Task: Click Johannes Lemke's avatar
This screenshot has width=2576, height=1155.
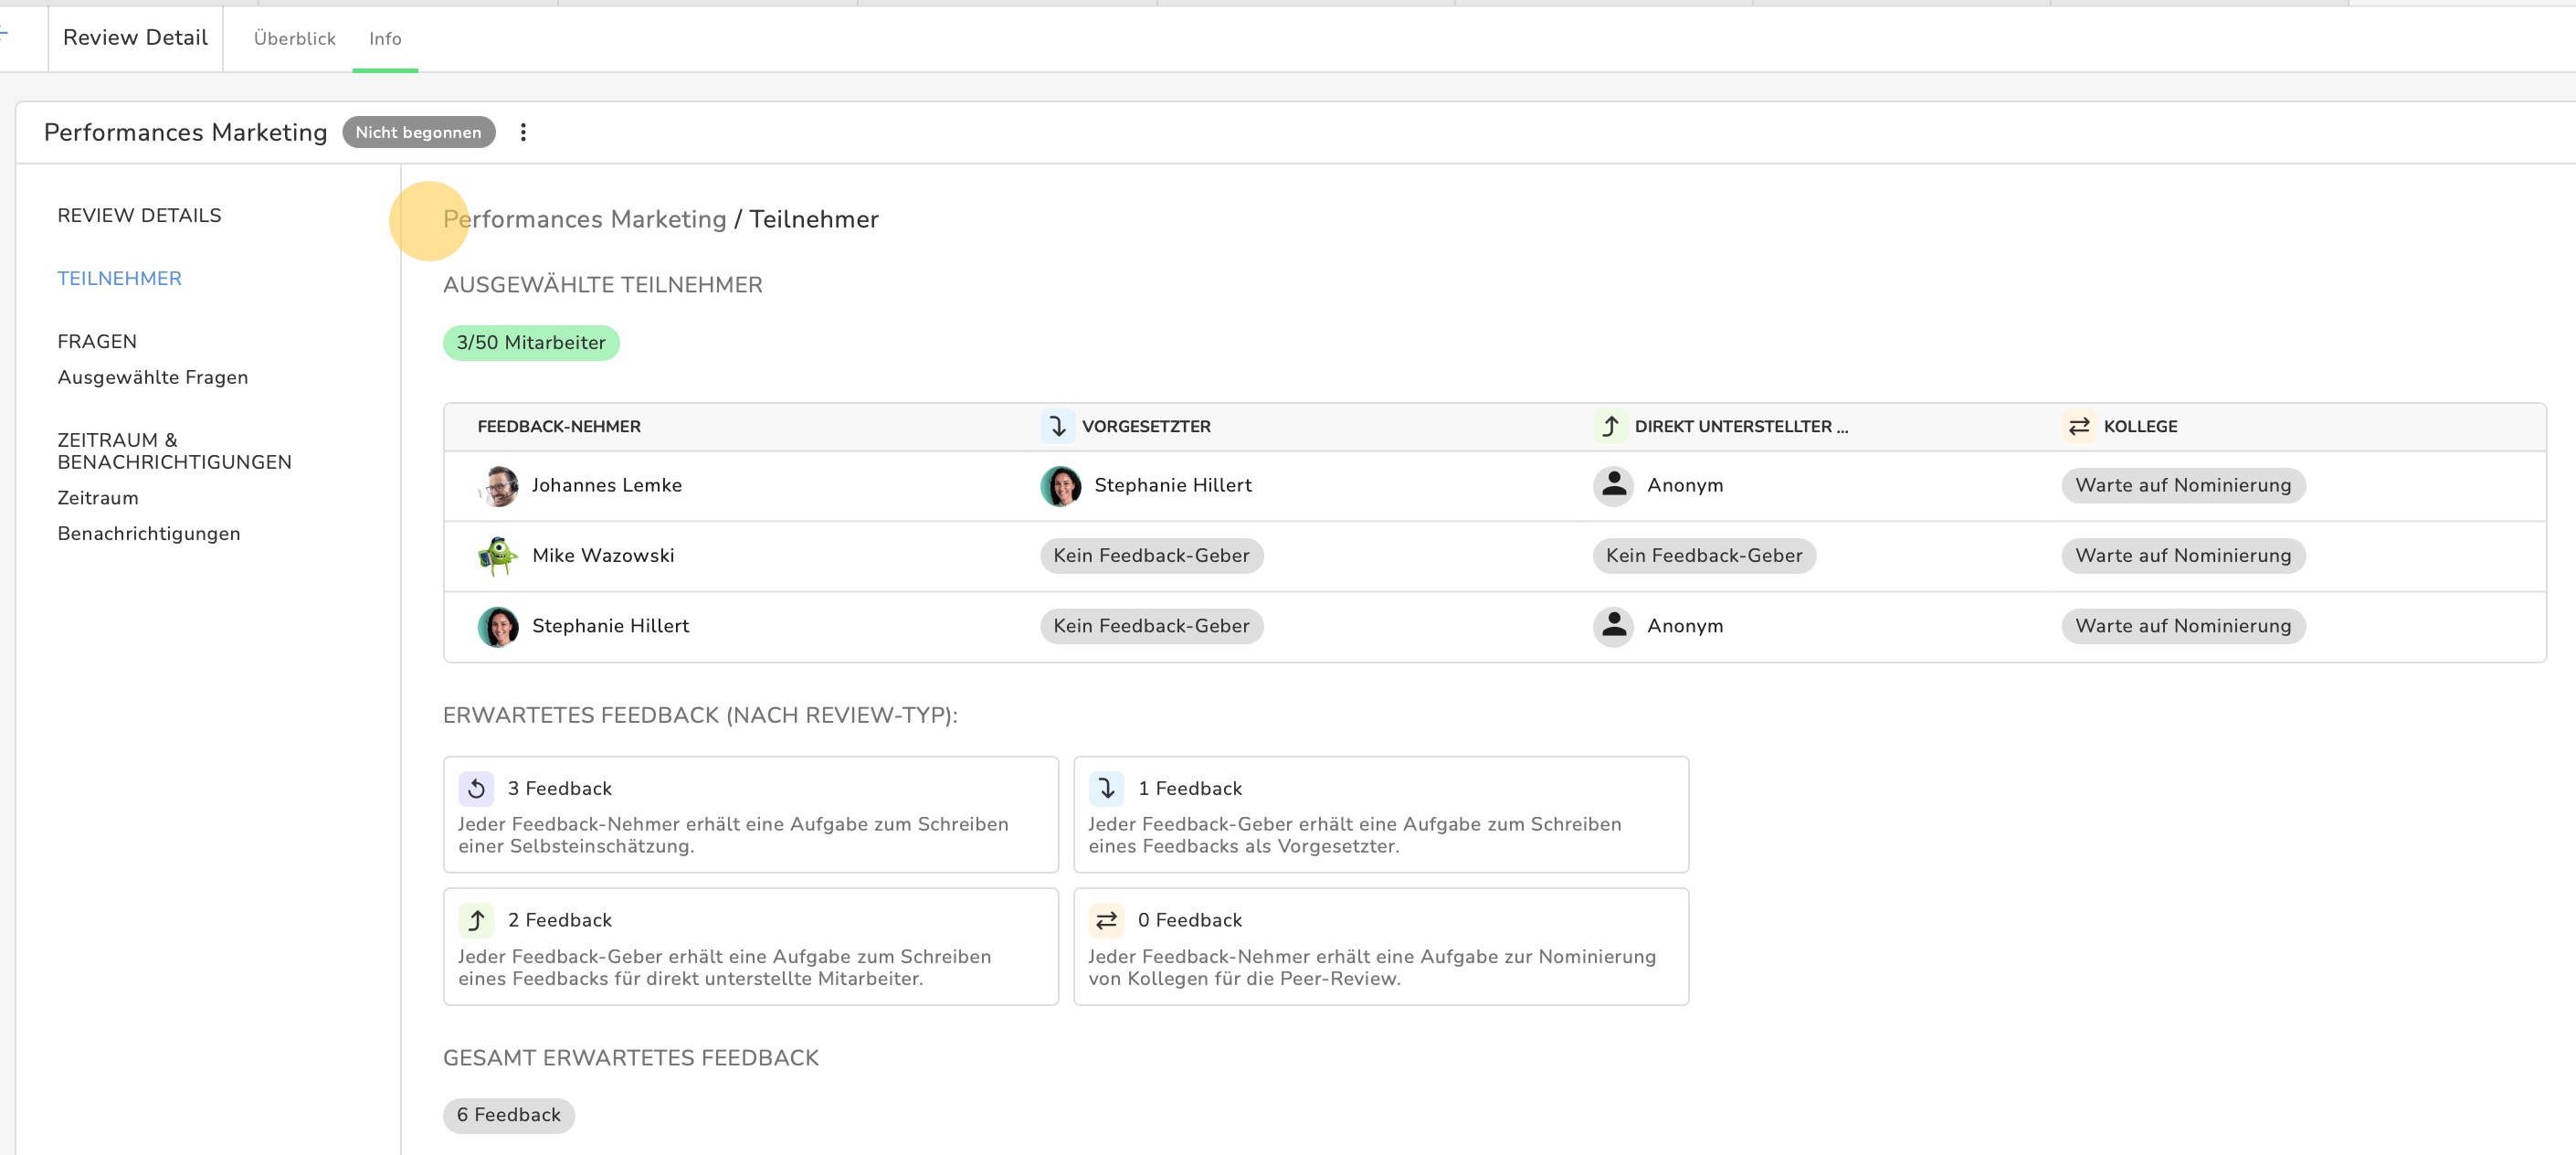Action: [x=498, y=486]
